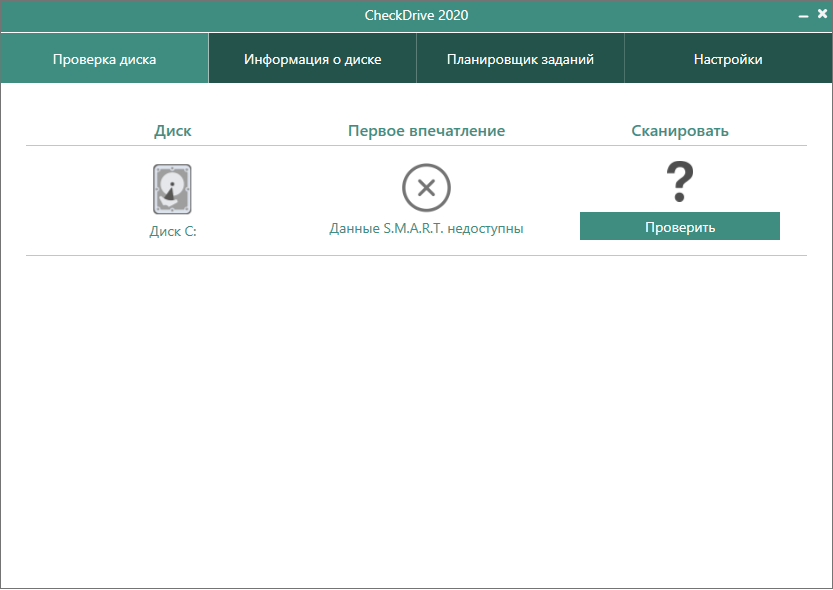Open the Информация о диске tab
Viewport: 833px width, 590px height.
pyautogui.click(x=312, y=58)
